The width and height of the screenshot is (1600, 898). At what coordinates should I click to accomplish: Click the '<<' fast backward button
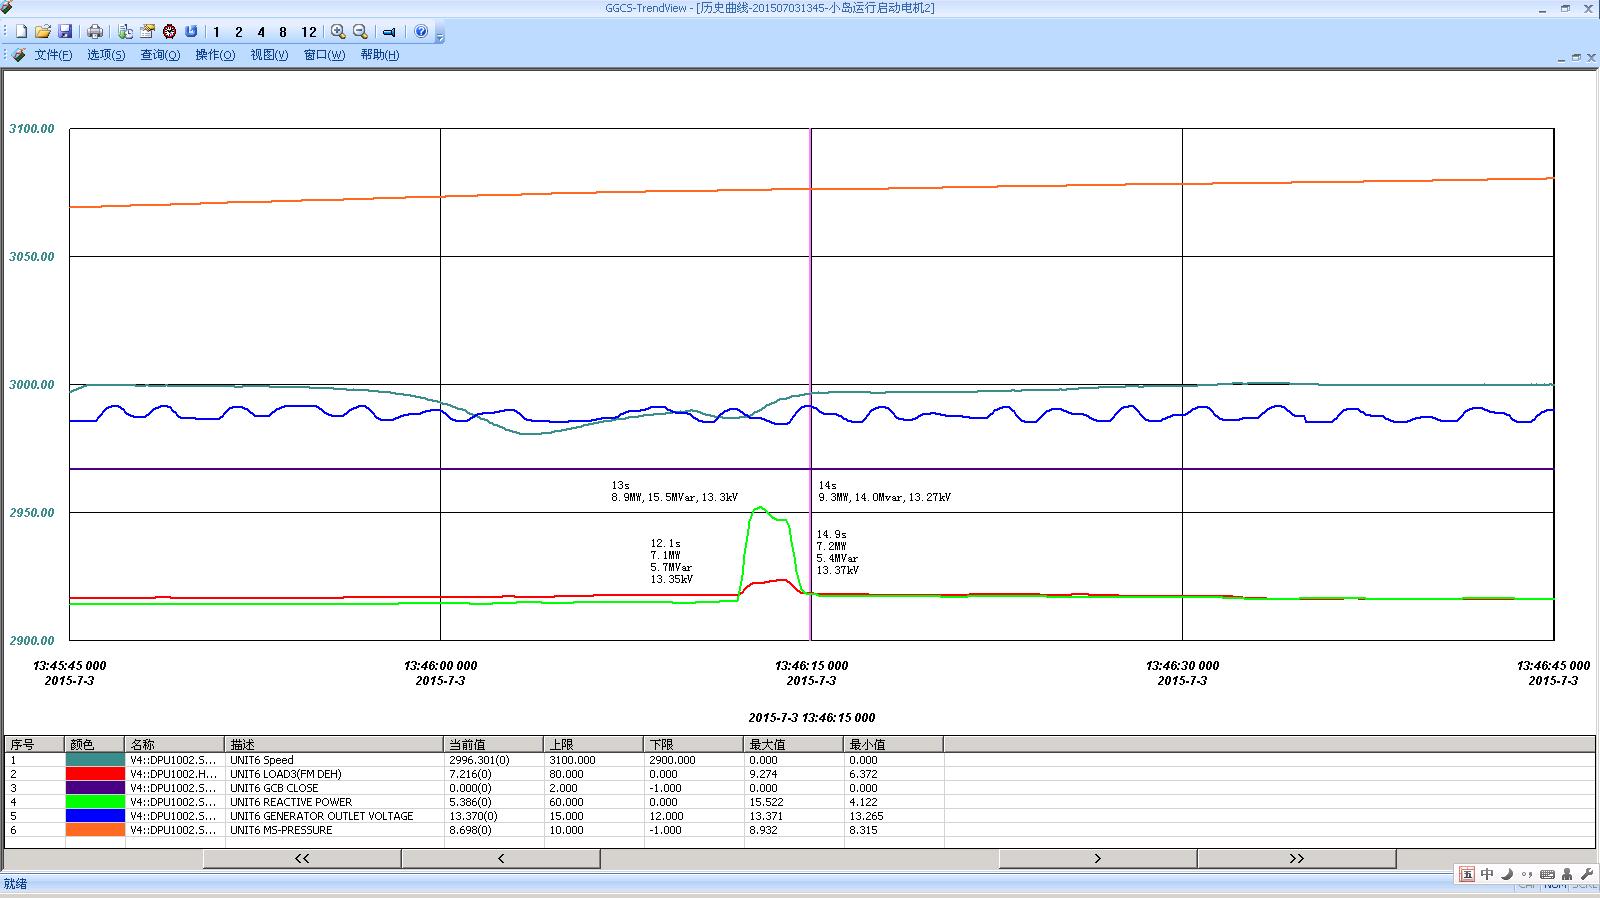click(x=302, y=859)
